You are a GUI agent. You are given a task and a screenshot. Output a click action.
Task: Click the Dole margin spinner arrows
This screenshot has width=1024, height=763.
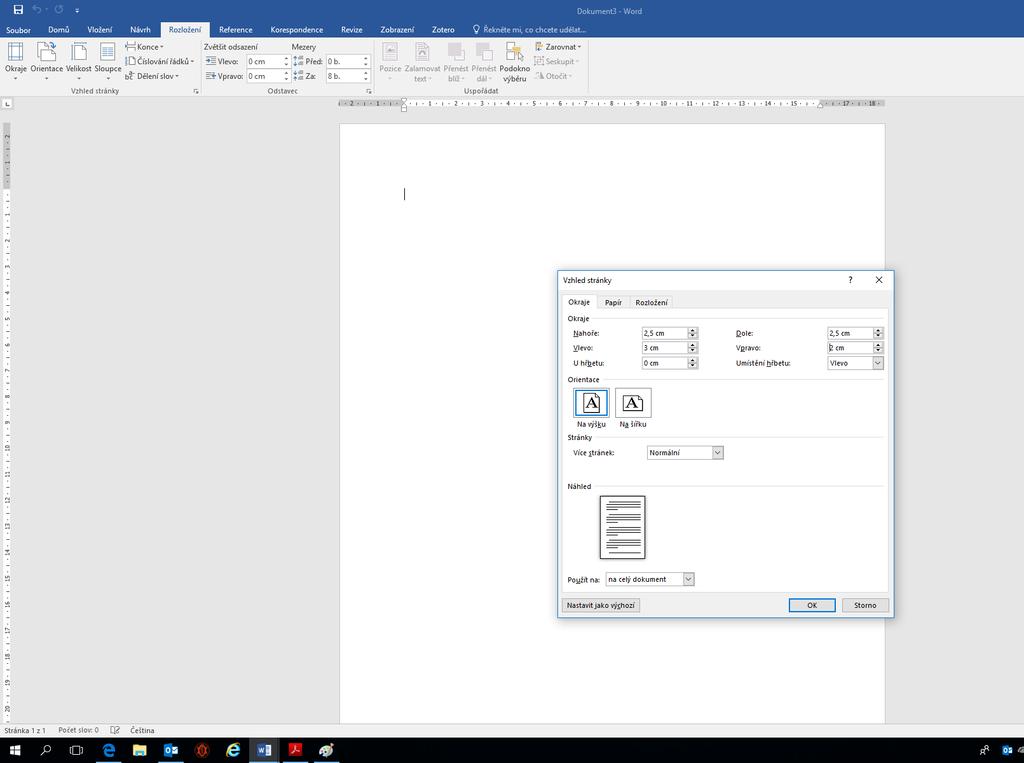pos(878,333)
